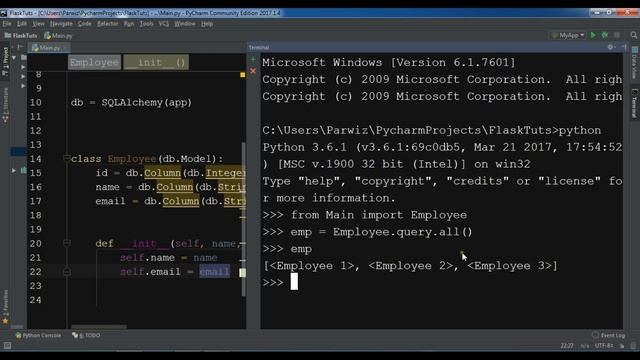640x360 pixels.
Task: Open the Data View side panel
Action: click(x=634, y=62)
